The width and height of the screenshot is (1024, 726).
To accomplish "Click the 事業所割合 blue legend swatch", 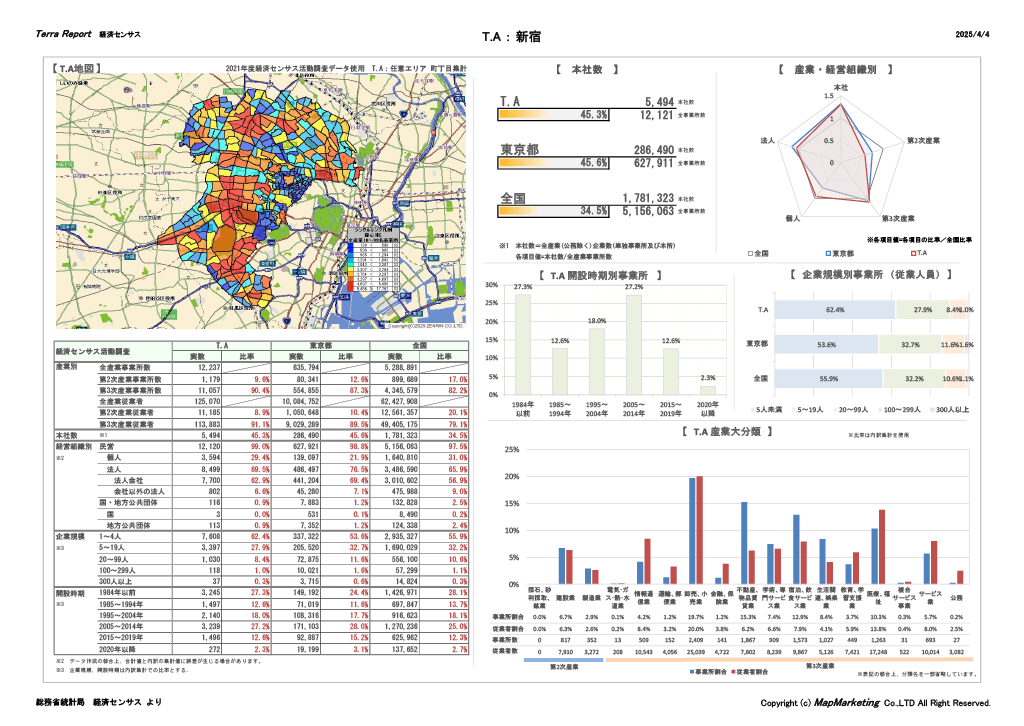I will pyautogui.click(x=692, y=672).
